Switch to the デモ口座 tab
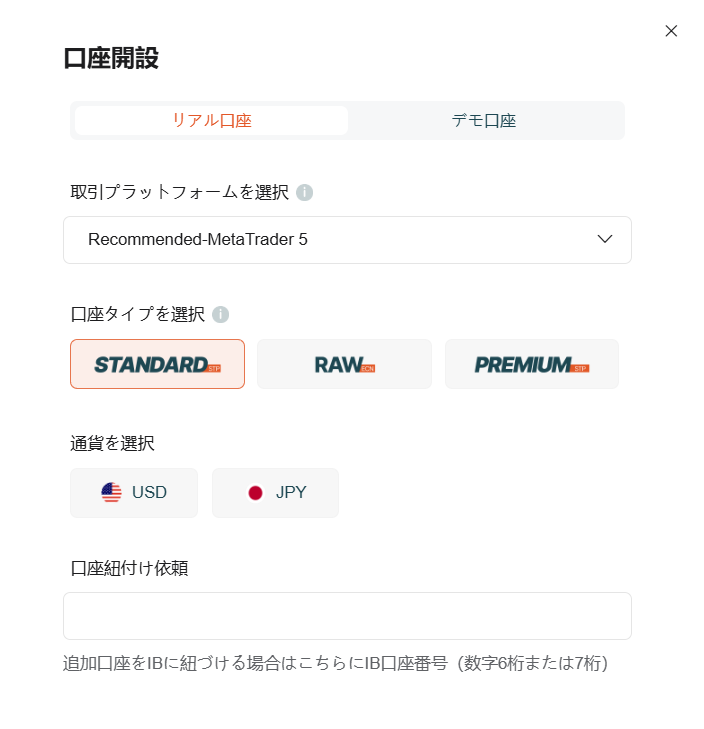The height and width of the screenshot is (729, 704). [484, 121]
